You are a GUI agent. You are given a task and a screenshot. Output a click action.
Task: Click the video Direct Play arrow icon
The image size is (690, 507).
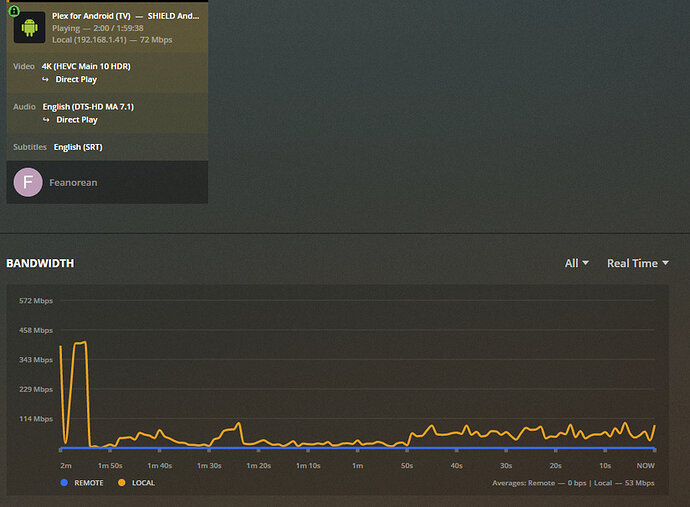pyautogui.click(x=45, y=80)
